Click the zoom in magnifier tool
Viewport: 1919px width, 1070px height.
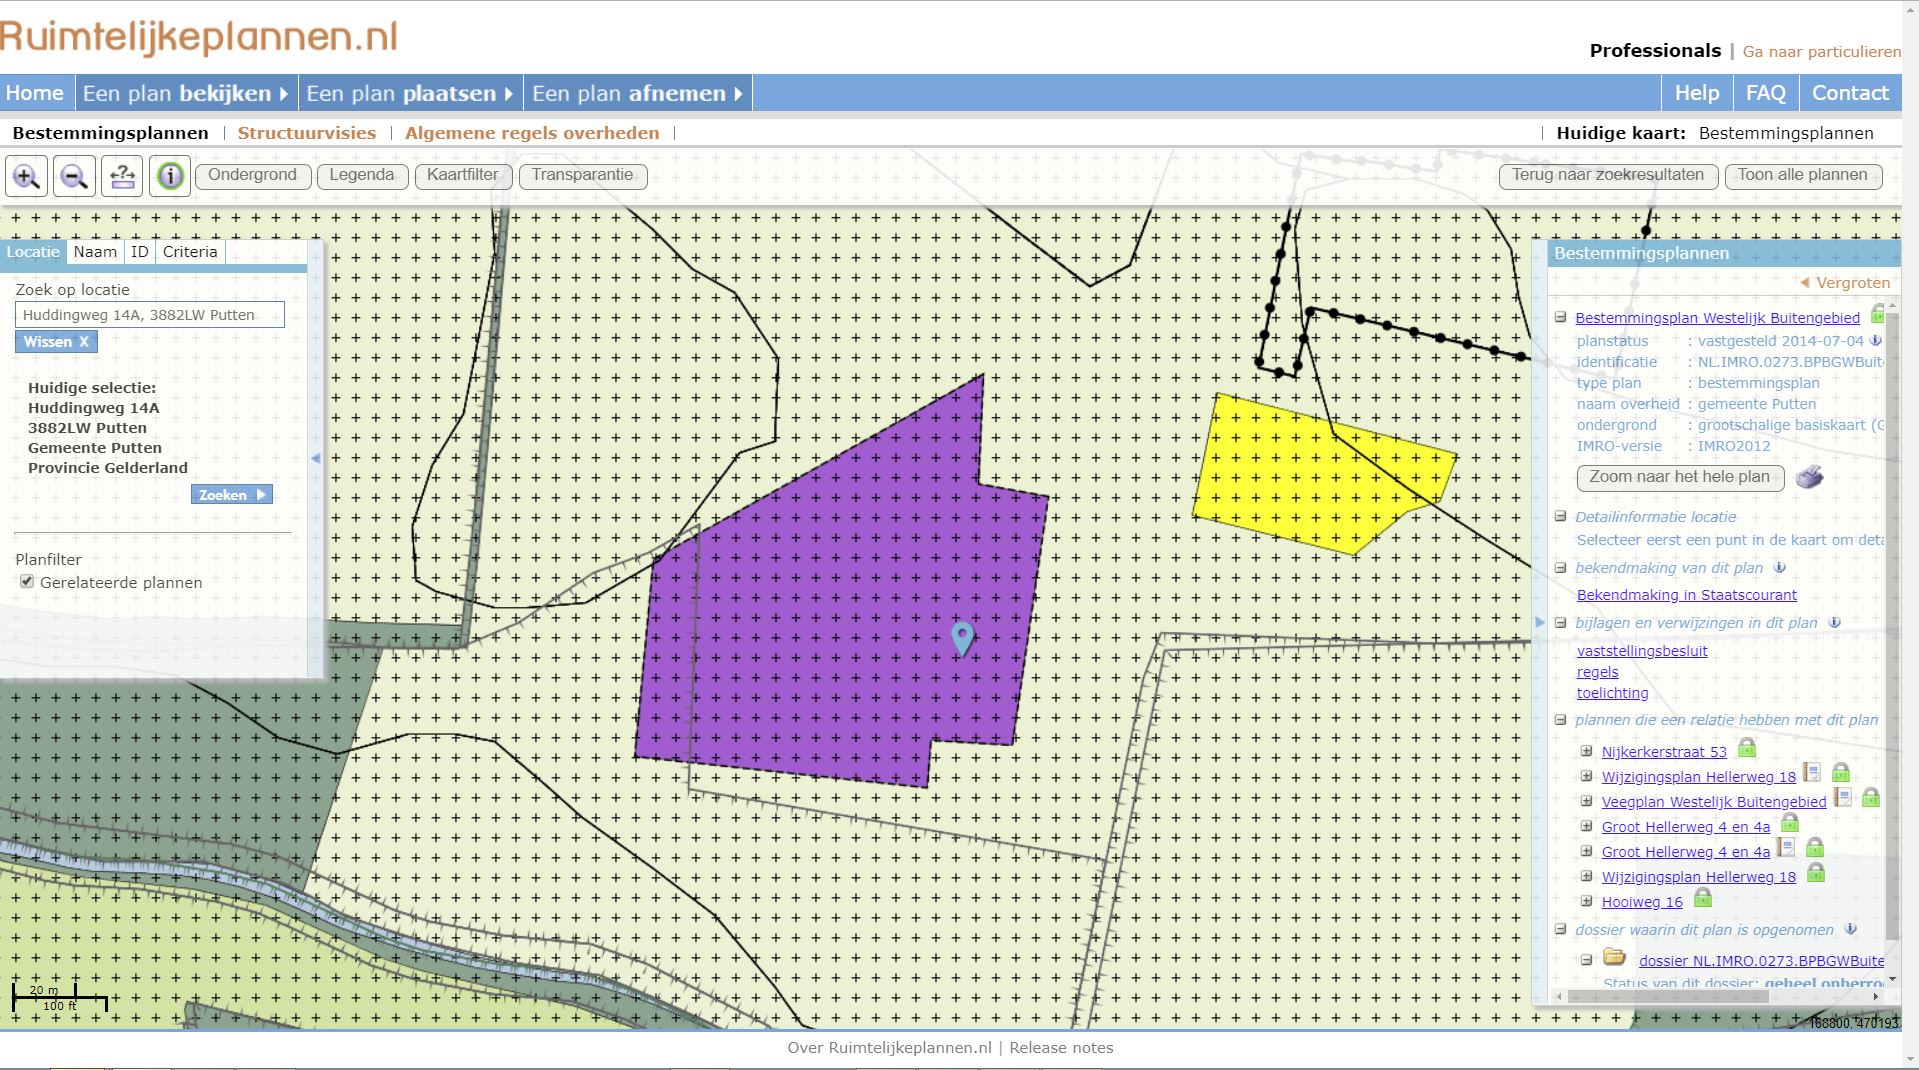tap(26, 176)
